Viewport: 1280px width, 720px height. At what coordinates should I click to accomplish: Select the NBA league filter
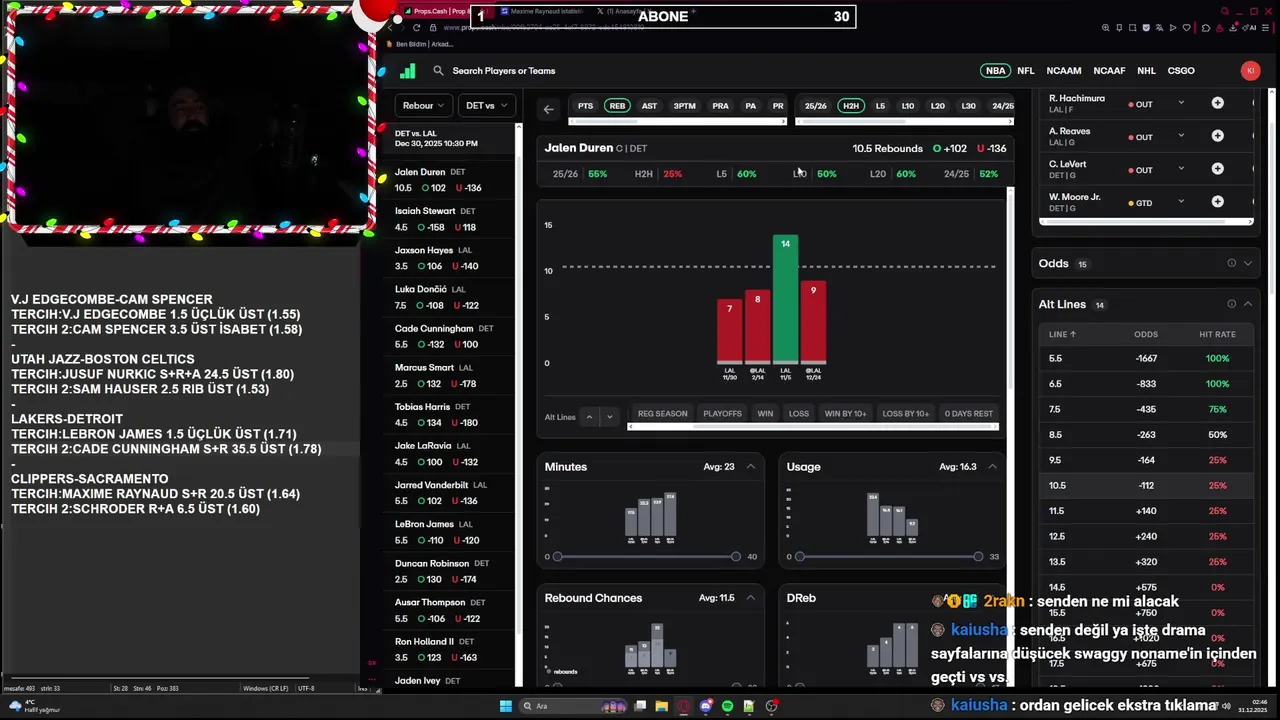tap(995, 71)
